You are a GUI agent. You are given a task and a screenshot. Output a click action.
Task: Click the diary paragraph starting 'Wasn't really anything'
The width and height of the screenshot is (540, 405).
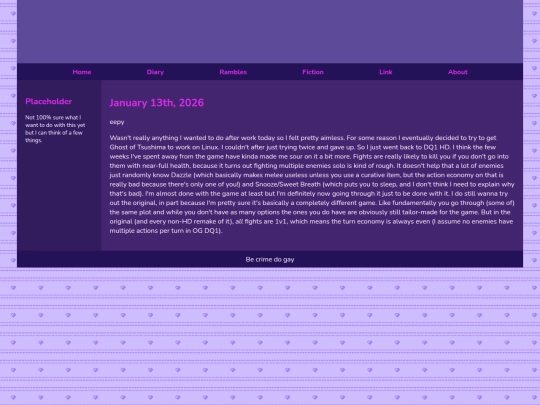pyautogui.click(x=312, y=184)
